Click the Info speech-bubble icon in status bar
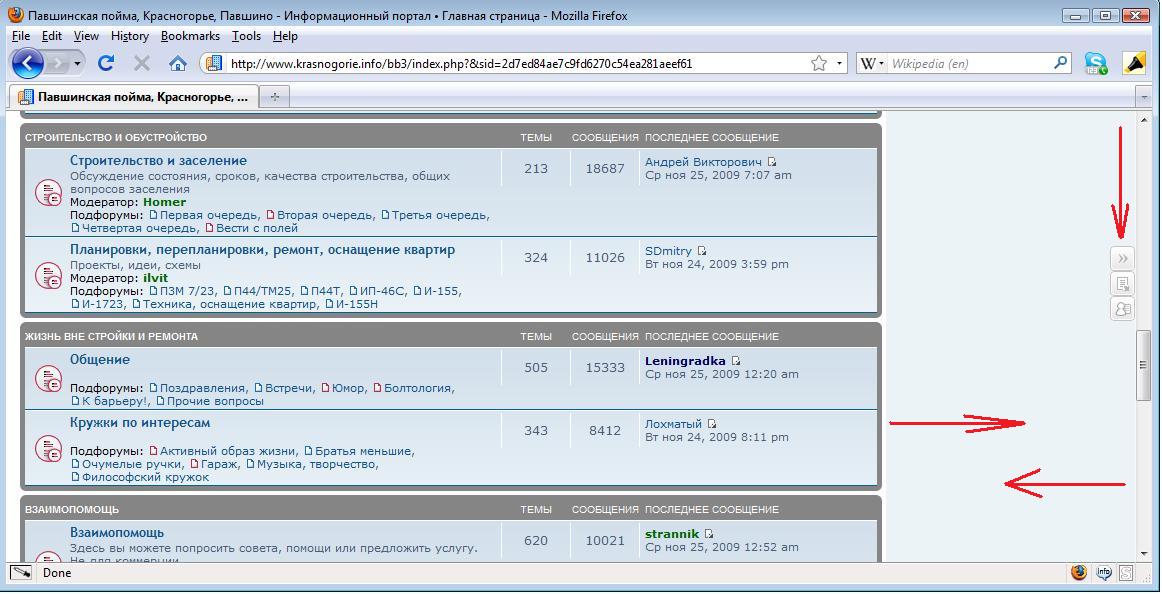Viewport: 1162px width, 594px height. pyautogui.click(x=1104, y=573)
